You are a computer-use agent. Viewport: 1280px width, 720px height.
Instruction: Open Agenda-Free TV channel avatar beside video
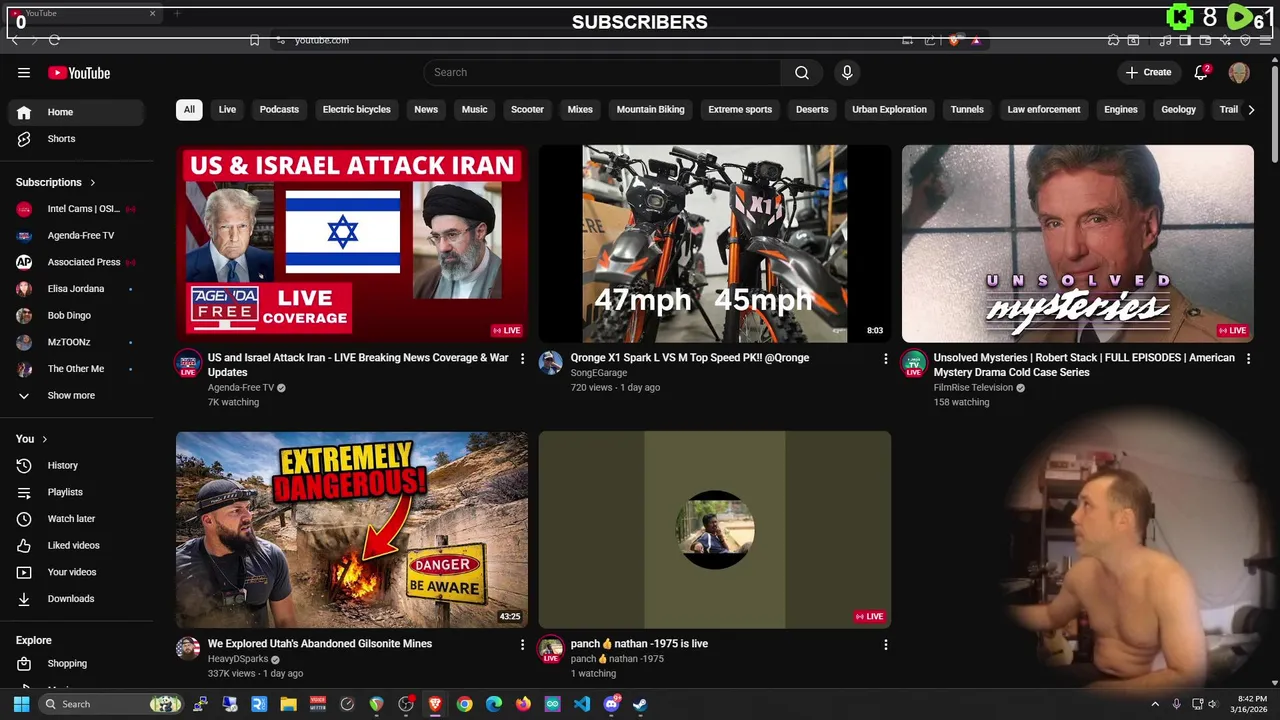(188, 362)
